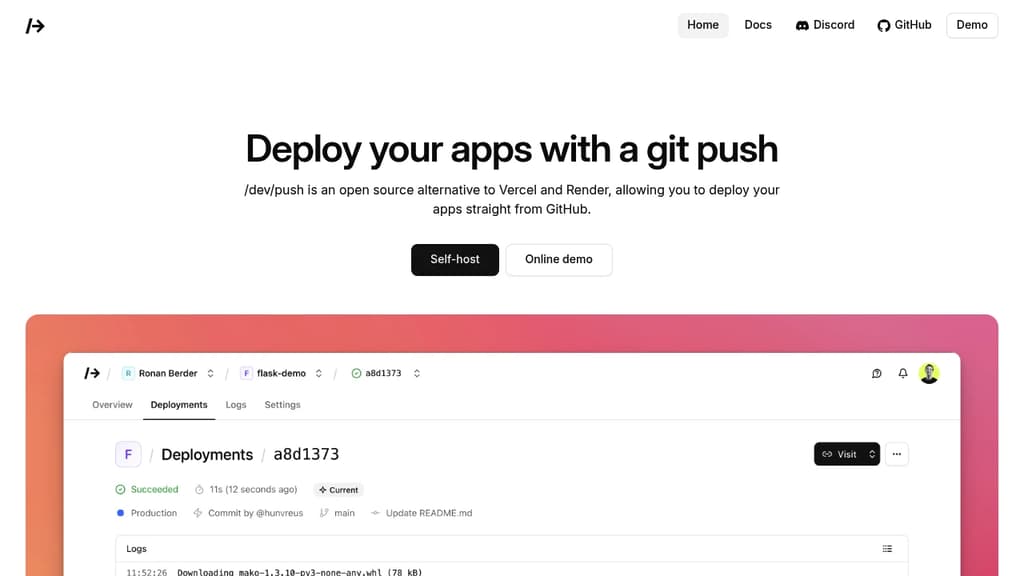Expand the Ronan Berder account dropdown

210,372
